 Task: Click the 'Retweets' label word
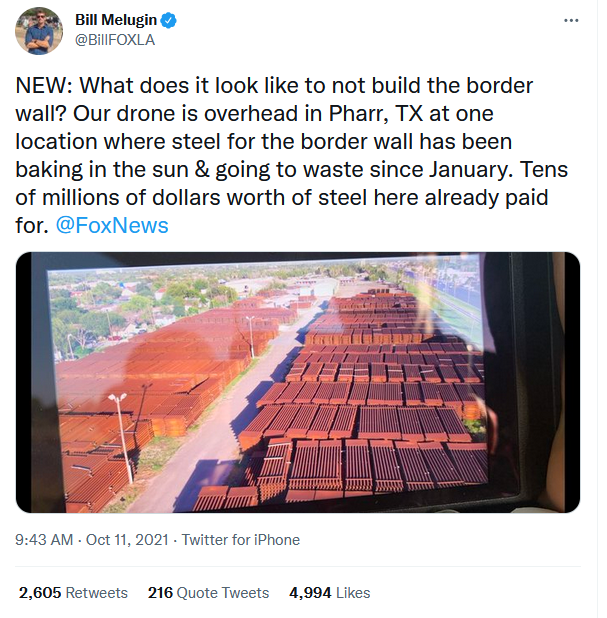(95, 593)
